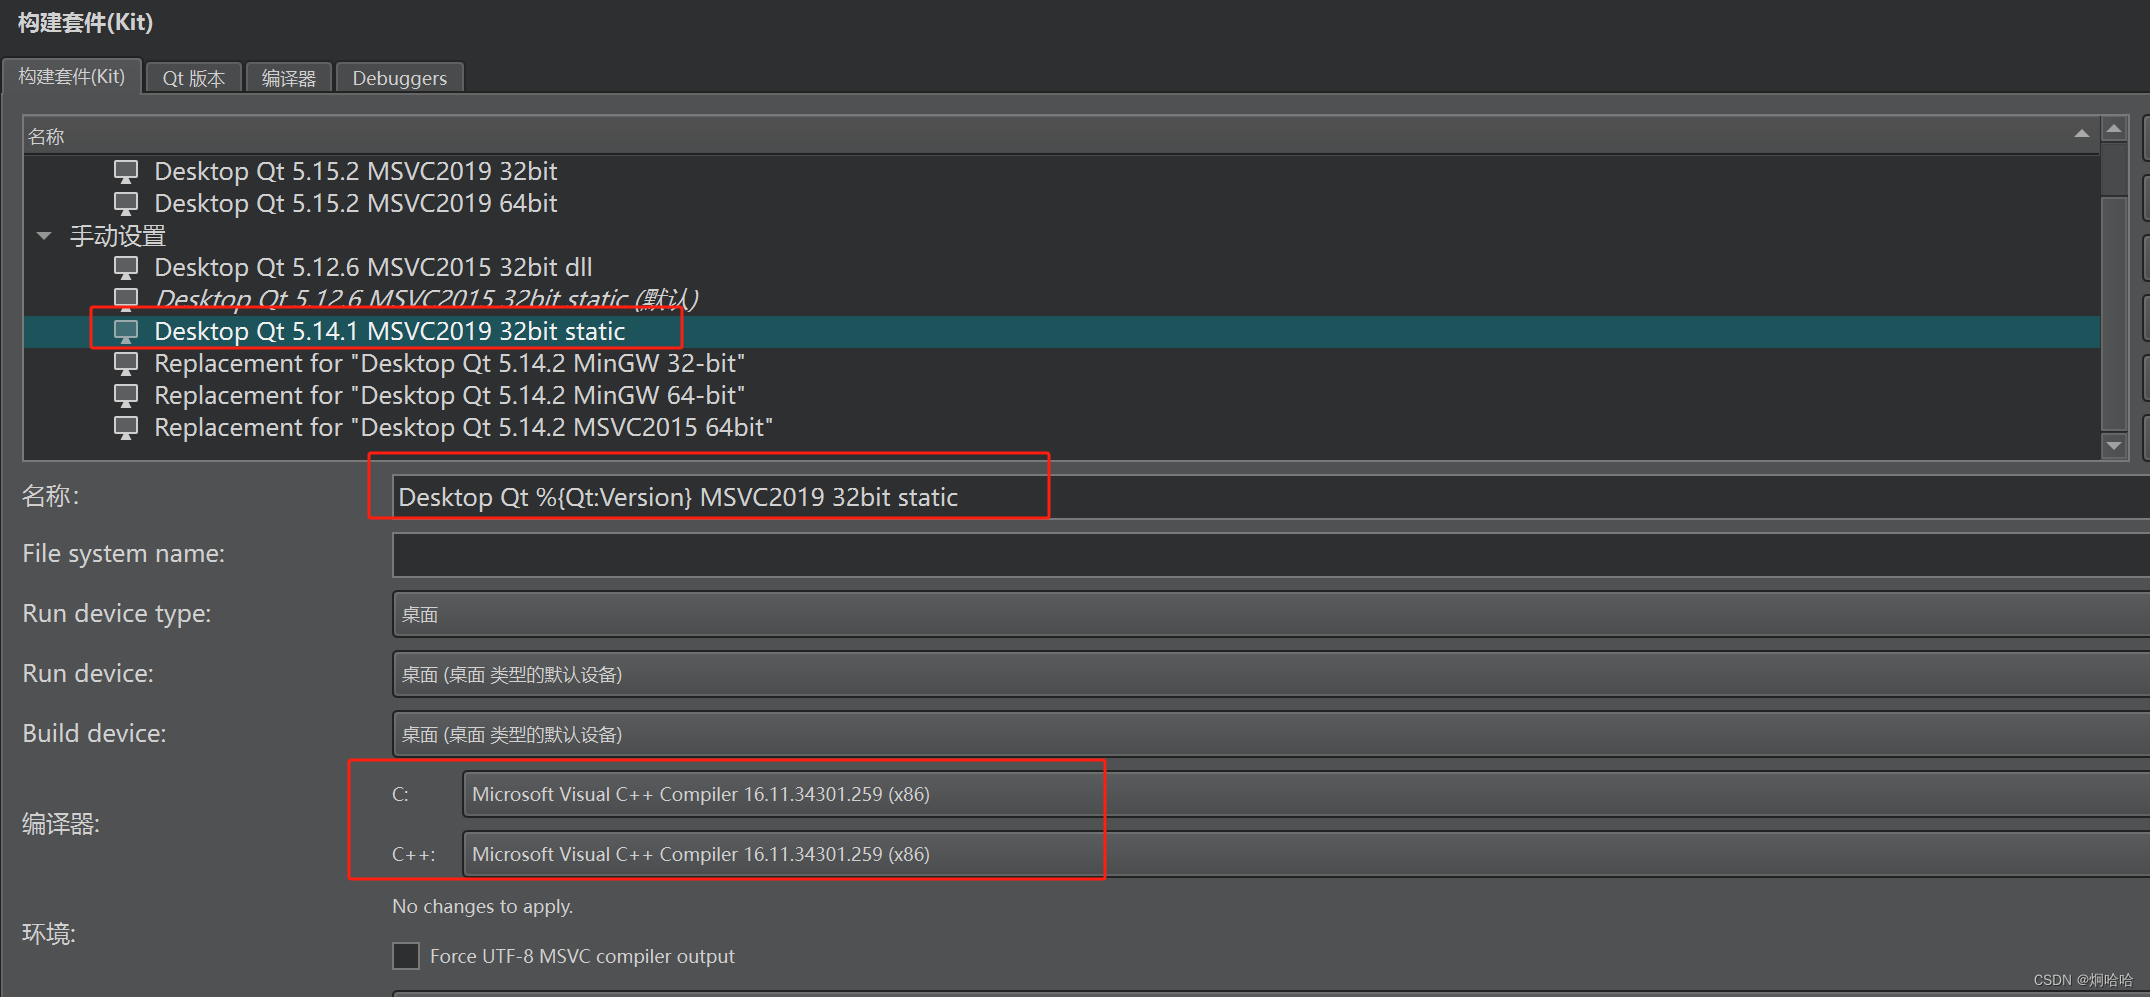Viewport: 2150px width, 997px height.
Task: Edit the kit 名称 text field
Action: 1270,497
